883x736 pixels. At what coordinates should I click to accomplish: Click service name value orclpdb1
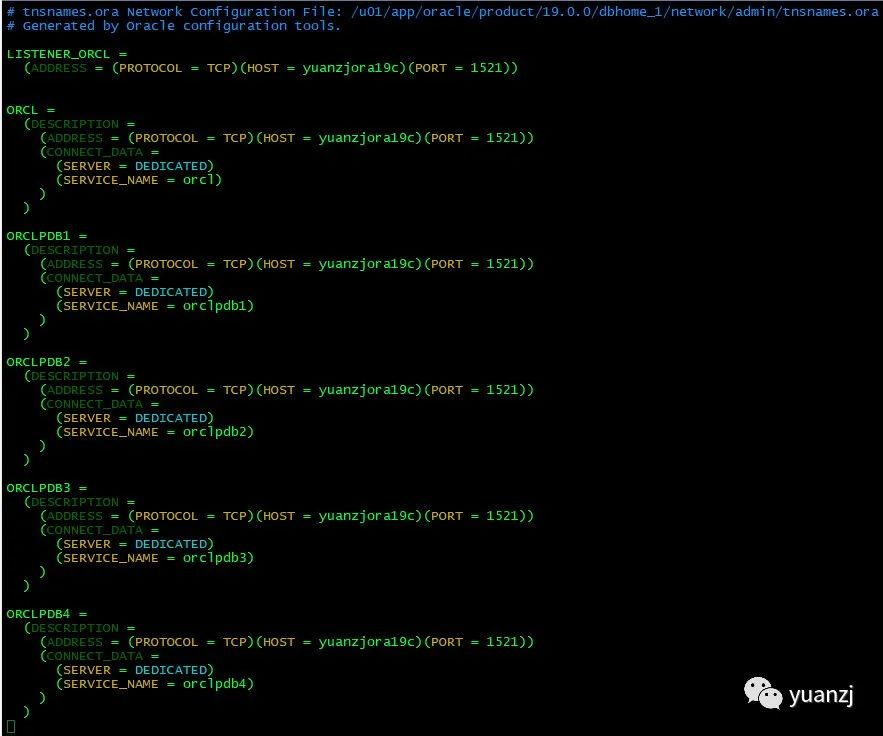tap(215, 306)
